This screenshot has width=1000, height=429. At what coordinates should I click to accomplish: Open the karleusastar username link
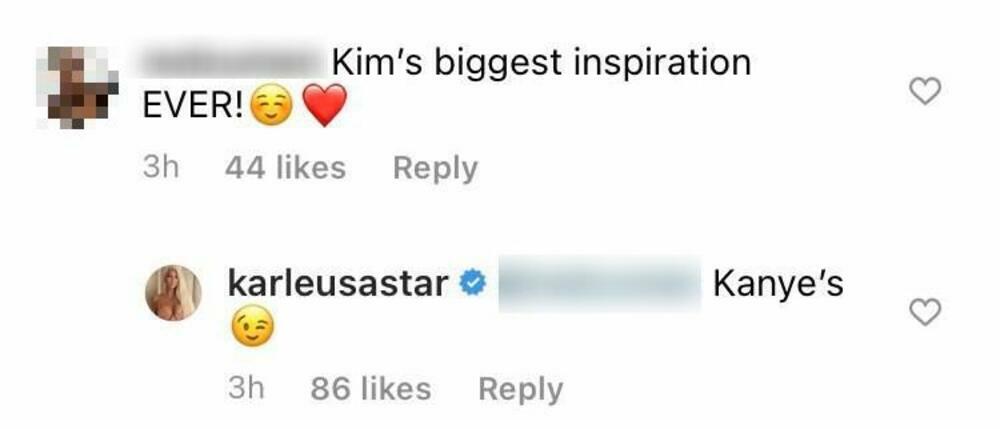(x=338, y=284)
